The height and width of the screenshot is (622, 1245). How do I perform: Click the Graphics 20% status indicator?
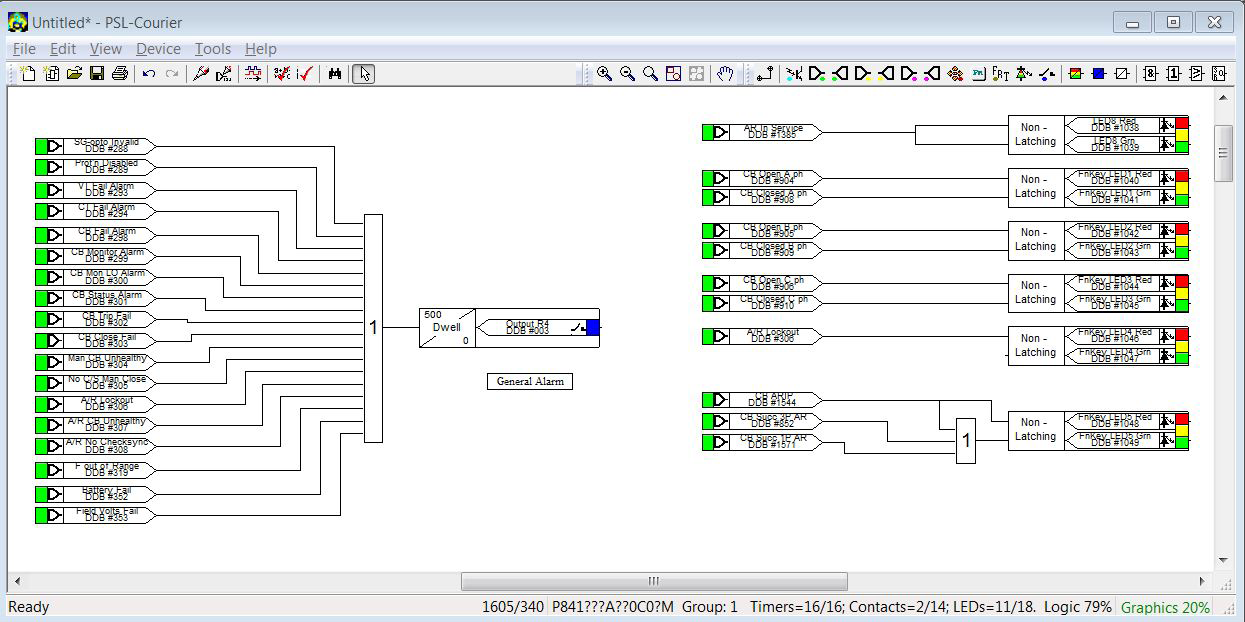click(x=1165, y=607)
